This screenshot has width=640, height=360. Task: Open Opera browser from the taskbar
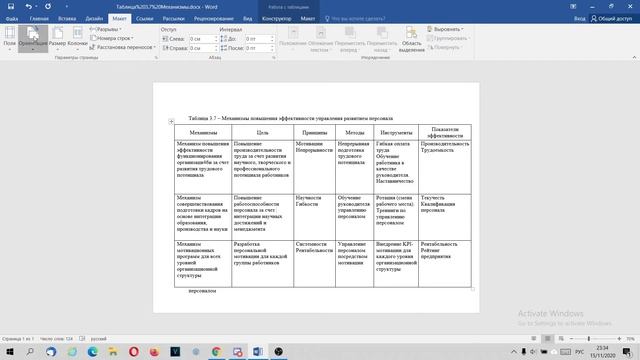[134, 351]
